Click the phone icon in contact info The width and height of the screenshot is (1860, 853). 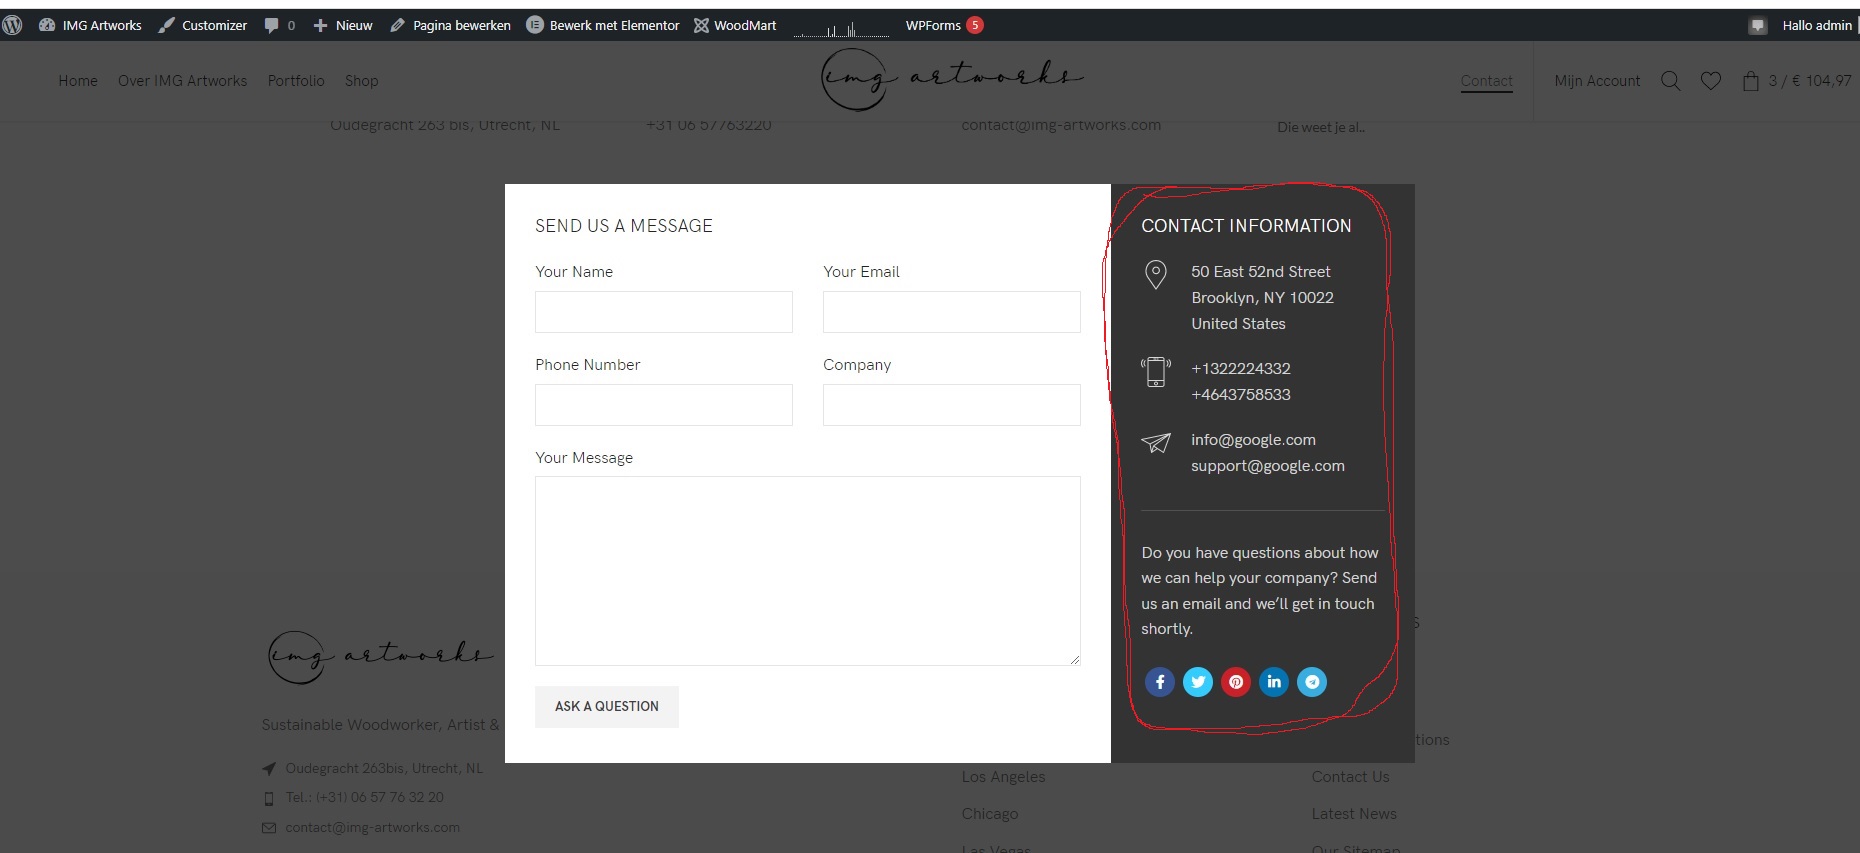click(1156, 372)
